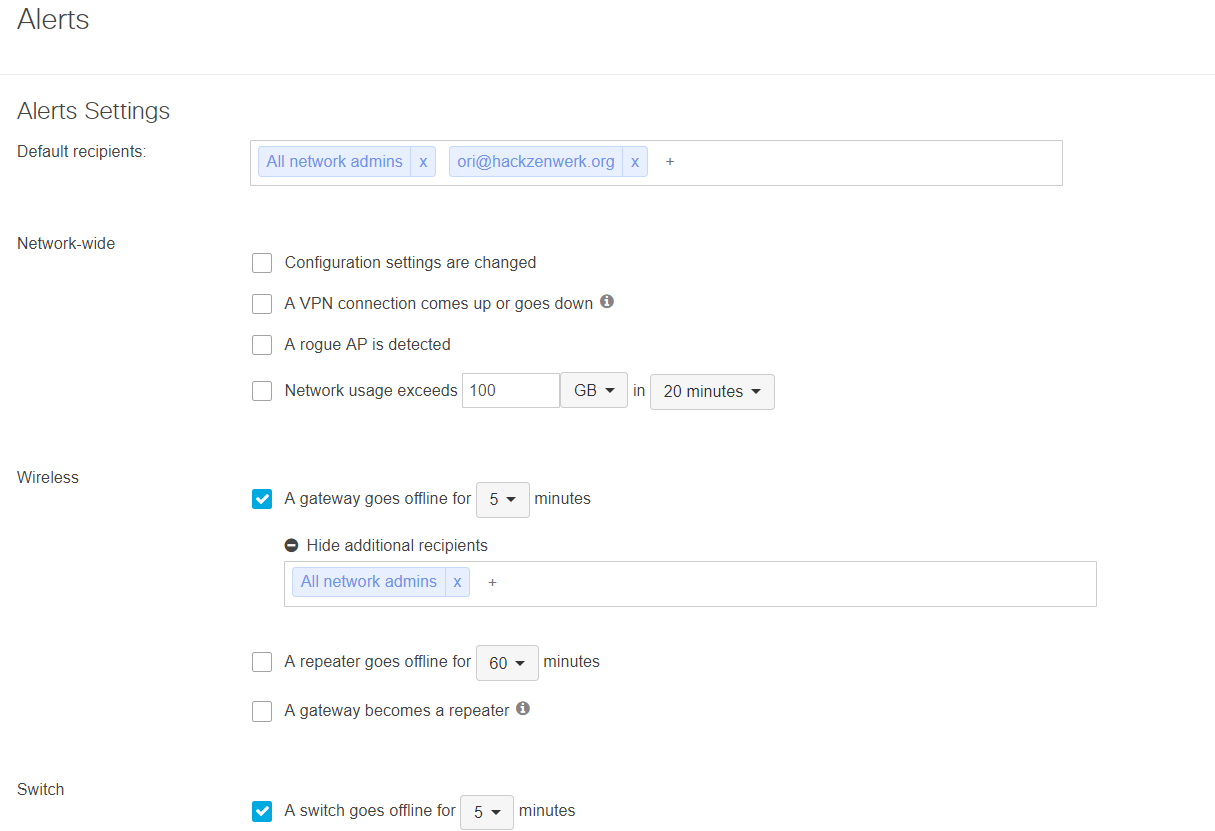Check the rogue AP is detected box
1215x831 pixels.
262,345
